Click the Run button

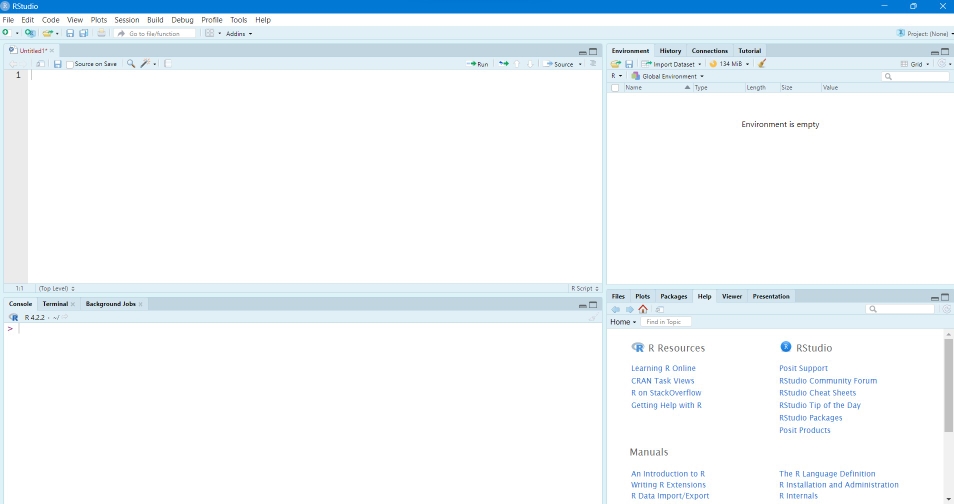click(477, 64)
